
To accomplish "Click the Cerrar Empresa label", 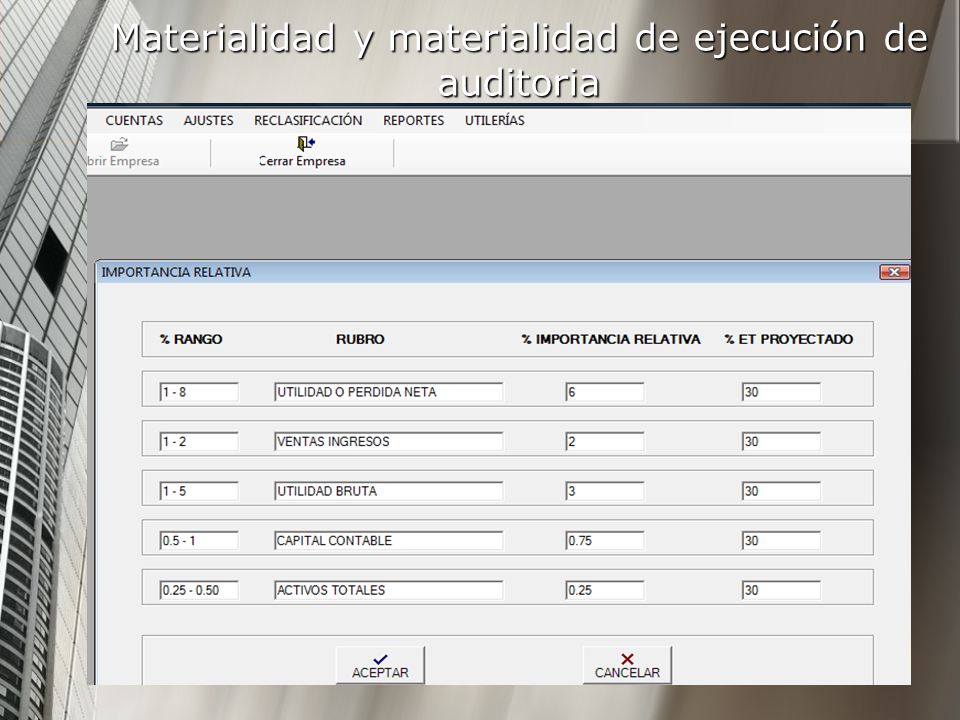I will pos(302,161).
